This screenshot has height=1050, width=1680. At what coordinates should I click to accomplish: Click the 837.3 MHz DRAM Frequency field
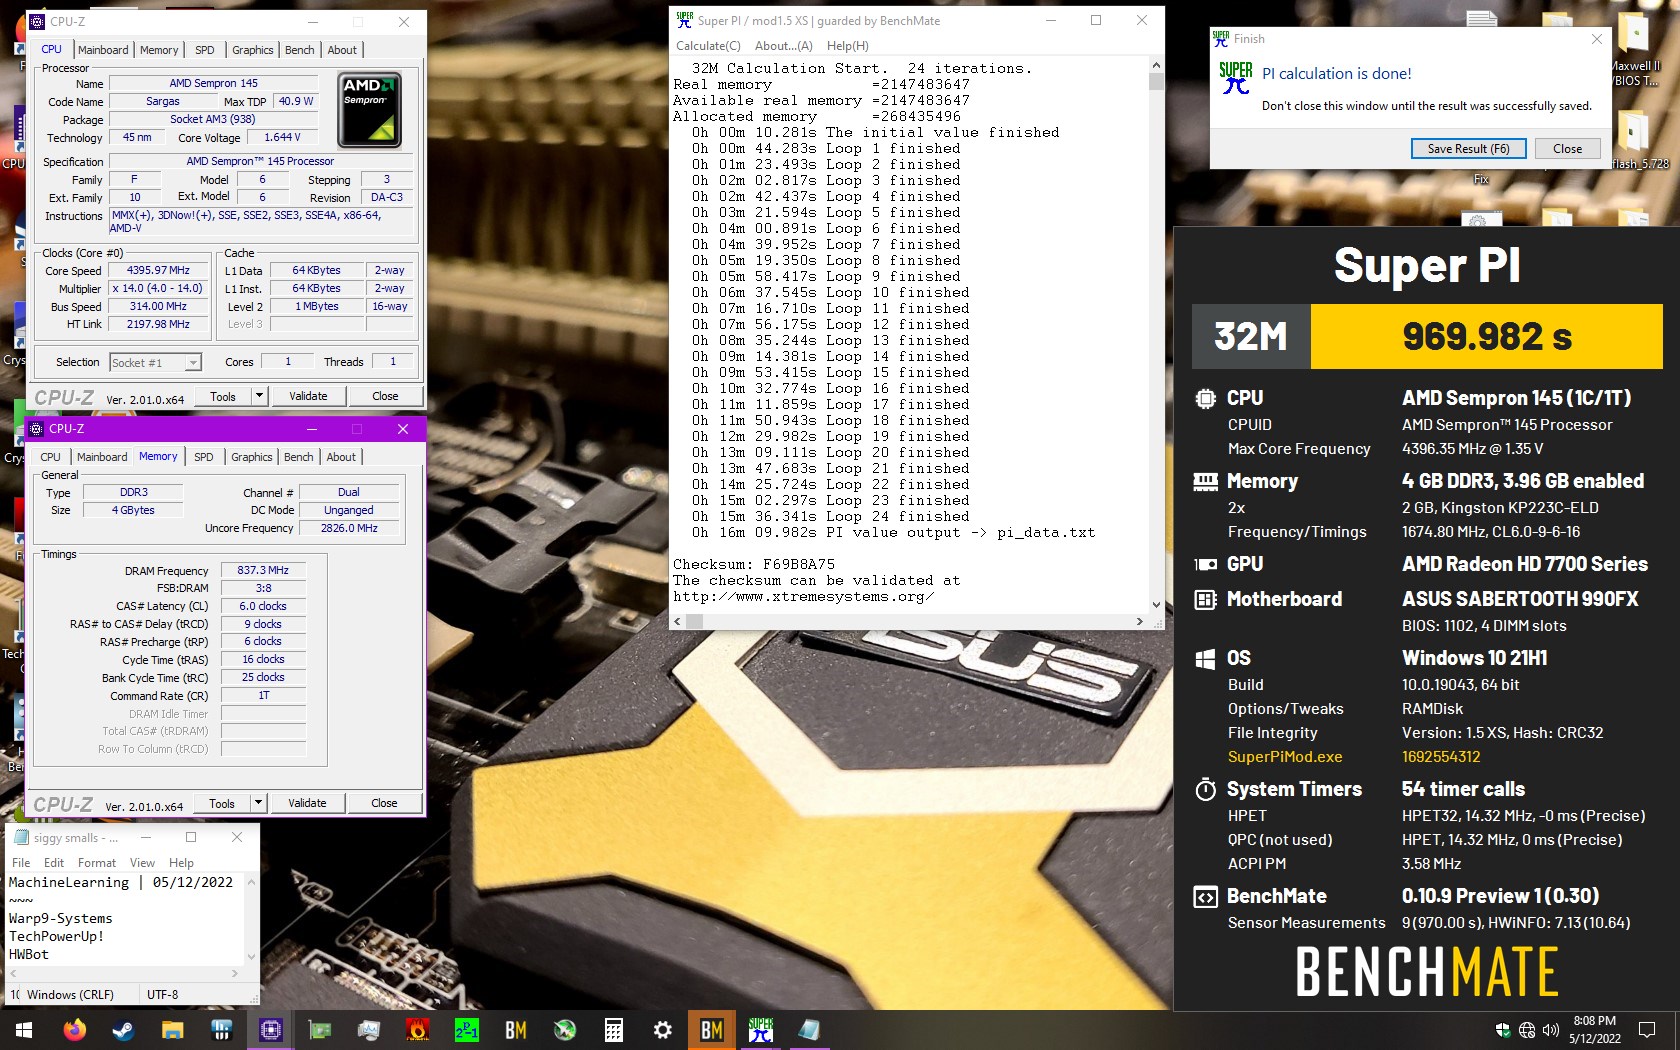click(x=263, y=570)
